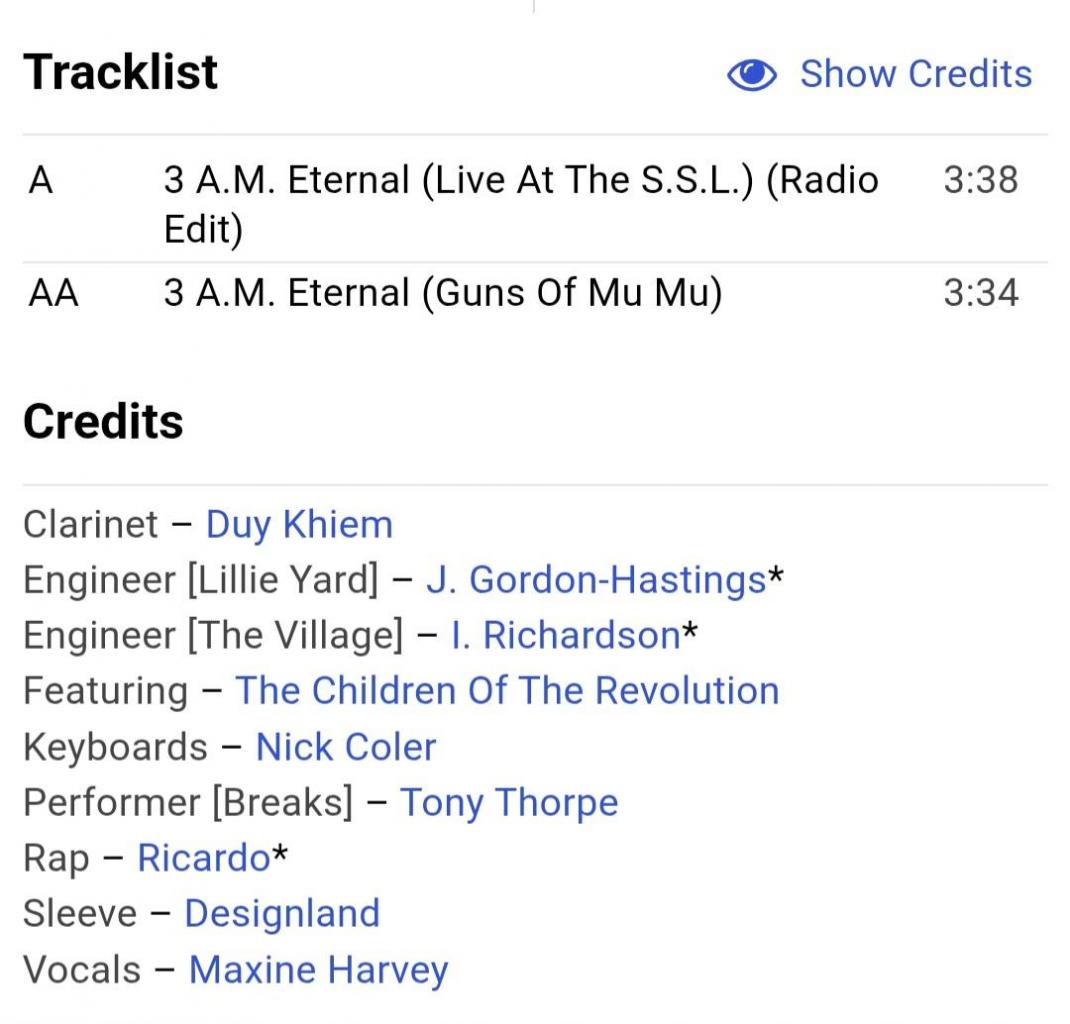
Task: Click the A track position label
Action: coord(41,180)
